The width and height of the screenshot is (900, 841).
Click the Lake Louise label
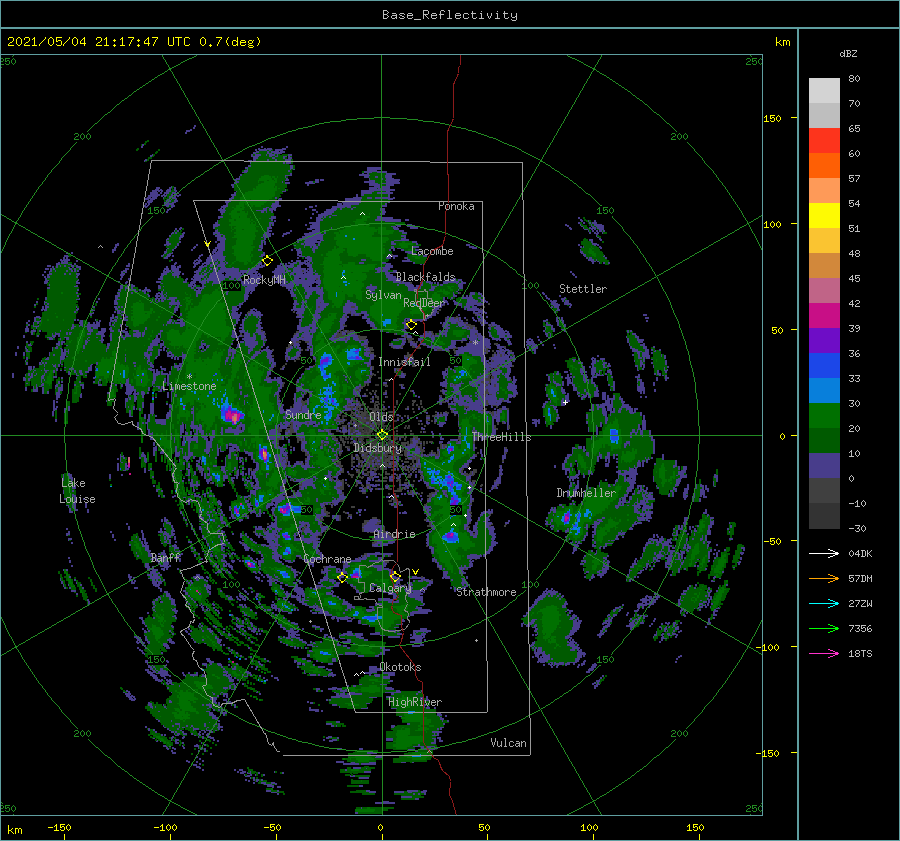(77, 491)
